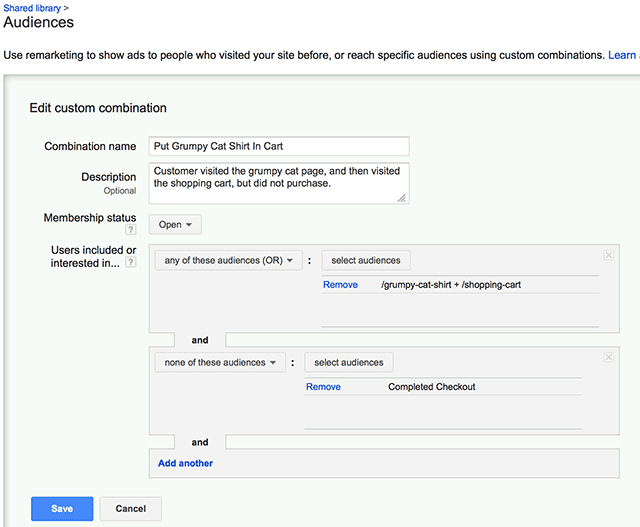Open the 'Learn' more link
640x527 pixels.
pos(622,55)
